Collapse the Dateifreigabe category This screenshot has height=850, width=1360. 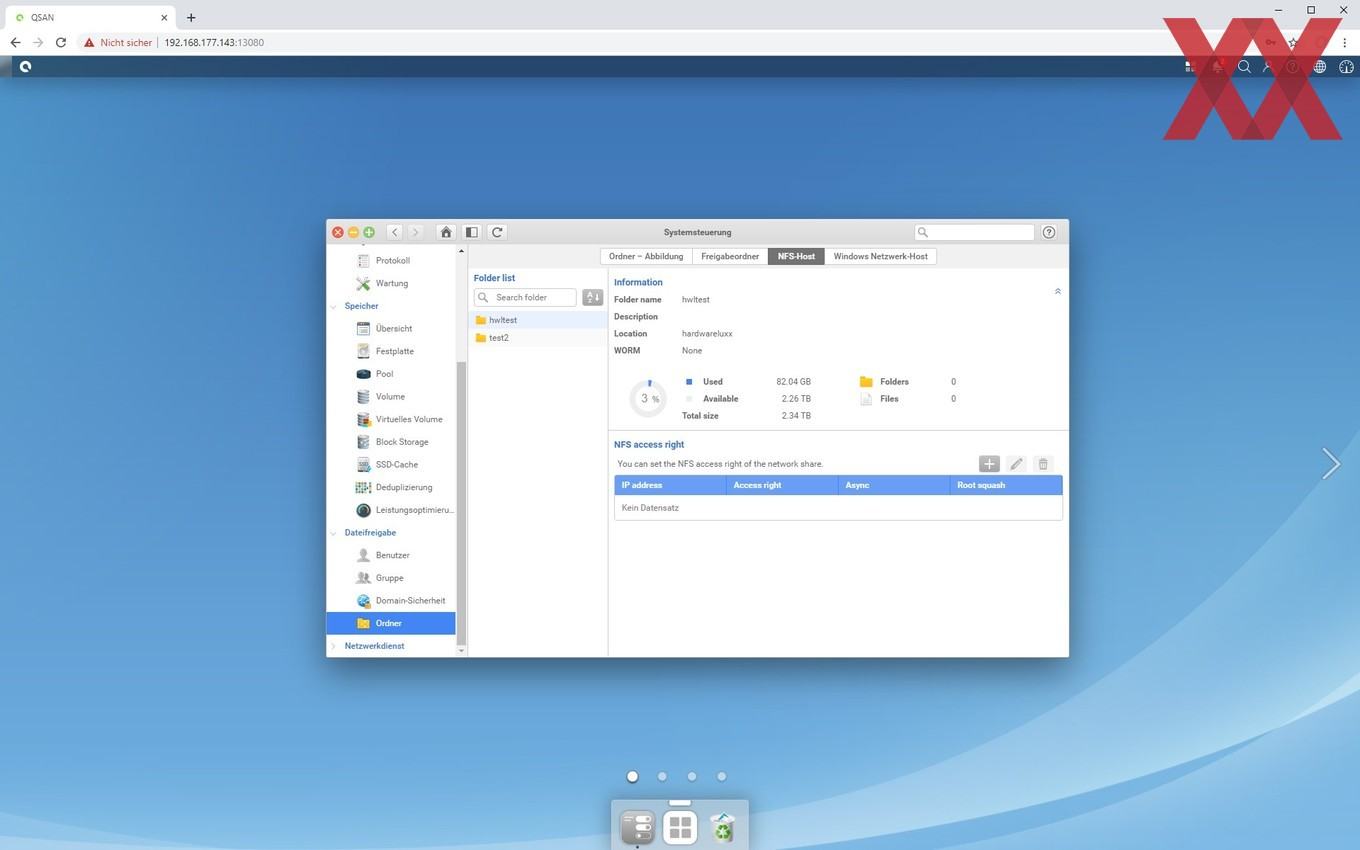click(x=334, y=533)
